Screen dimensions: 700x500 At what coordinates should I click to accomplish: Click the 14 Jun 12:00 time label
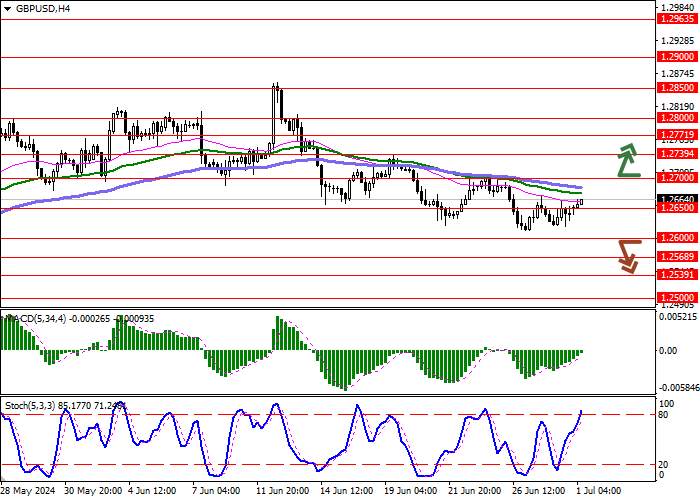[347, 491]
